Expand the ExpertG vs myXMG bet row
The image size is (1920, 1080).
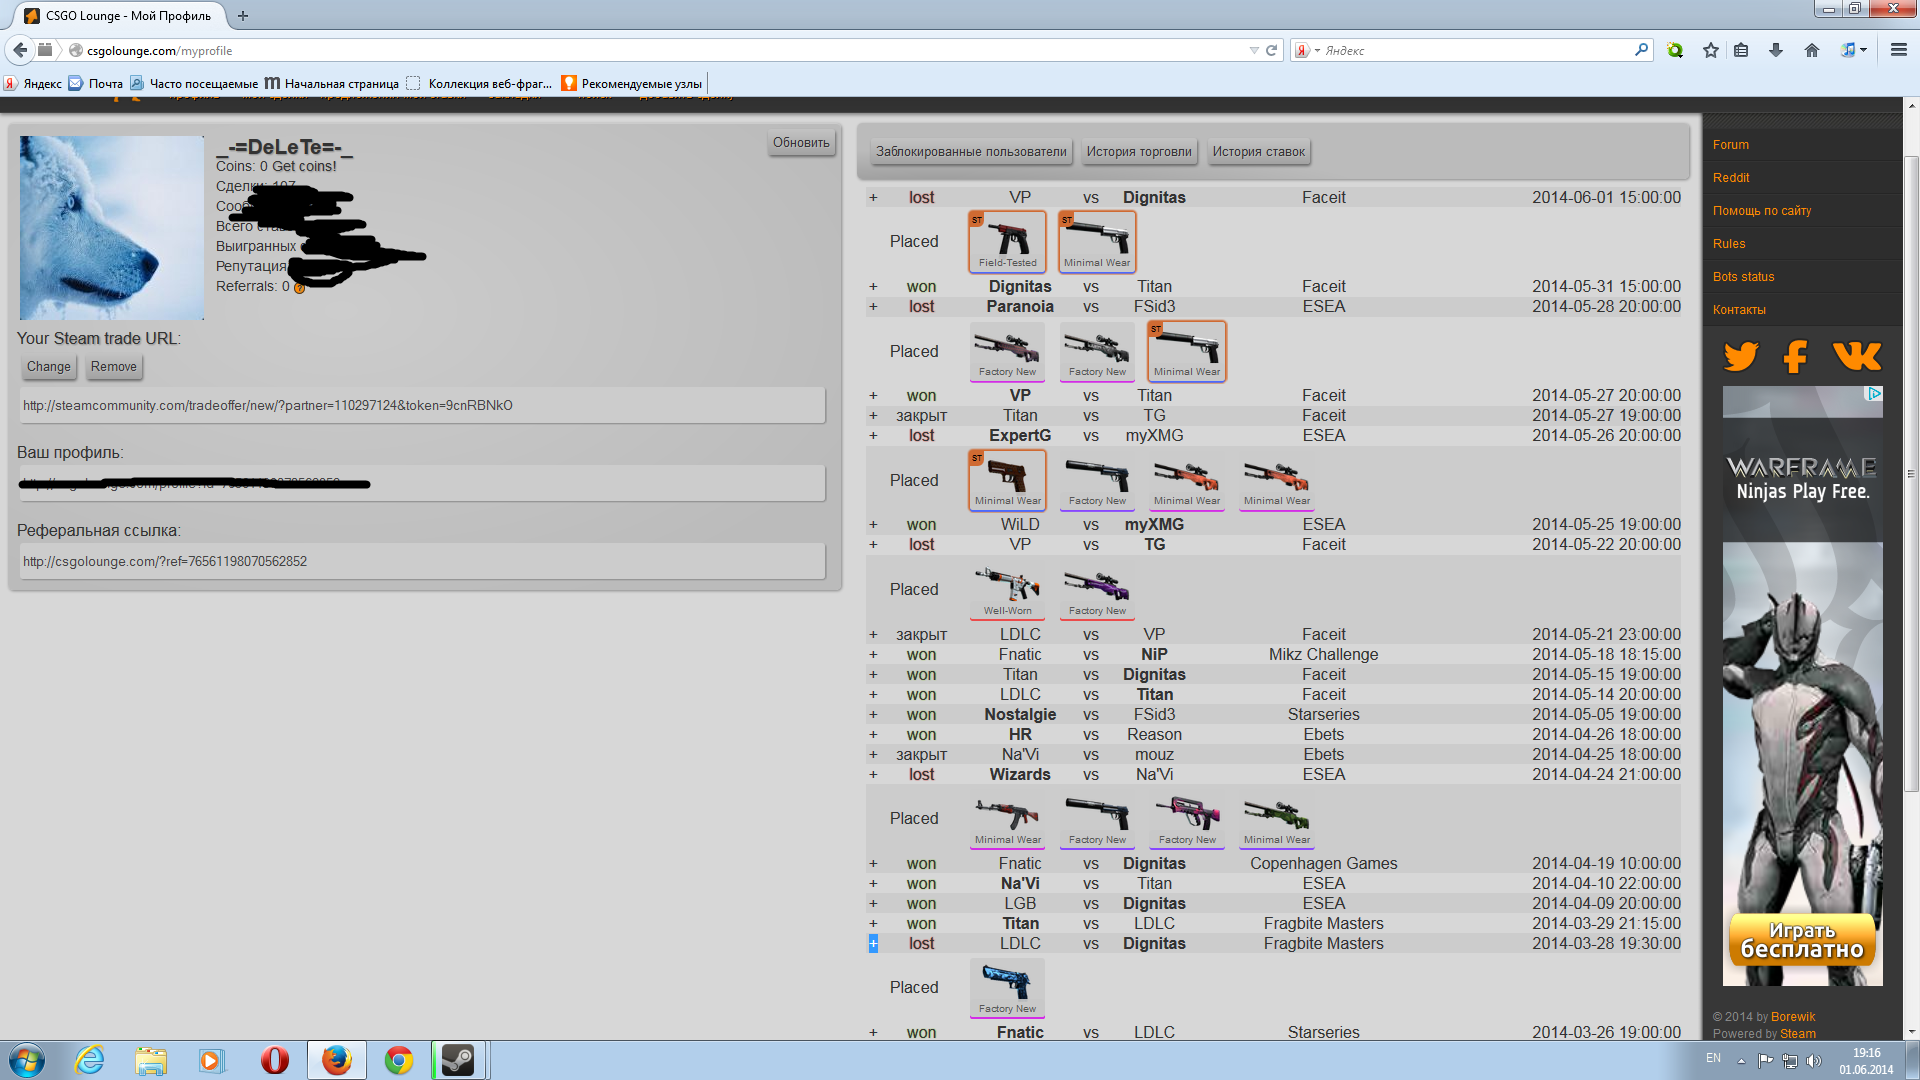[873, 436]
